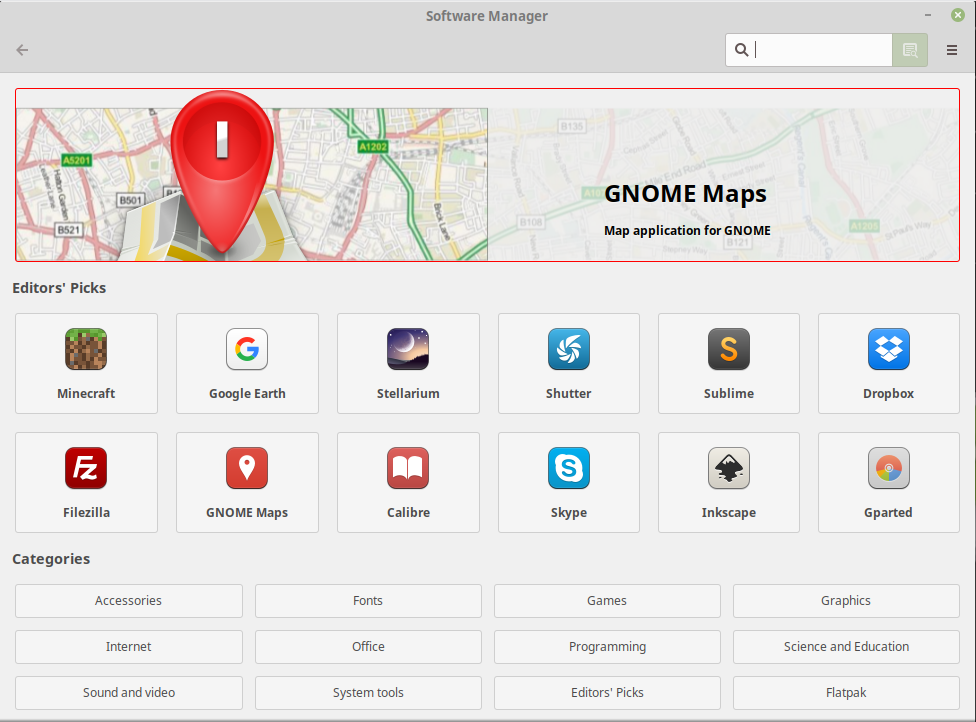Viewport: 976px width, 722px height.
Task: Select the Calibre app icon
Action: (408, 468)
